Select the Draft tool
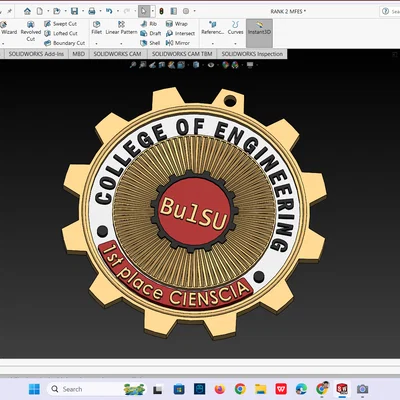Screen dimensions: 400x400 (151, 33)
